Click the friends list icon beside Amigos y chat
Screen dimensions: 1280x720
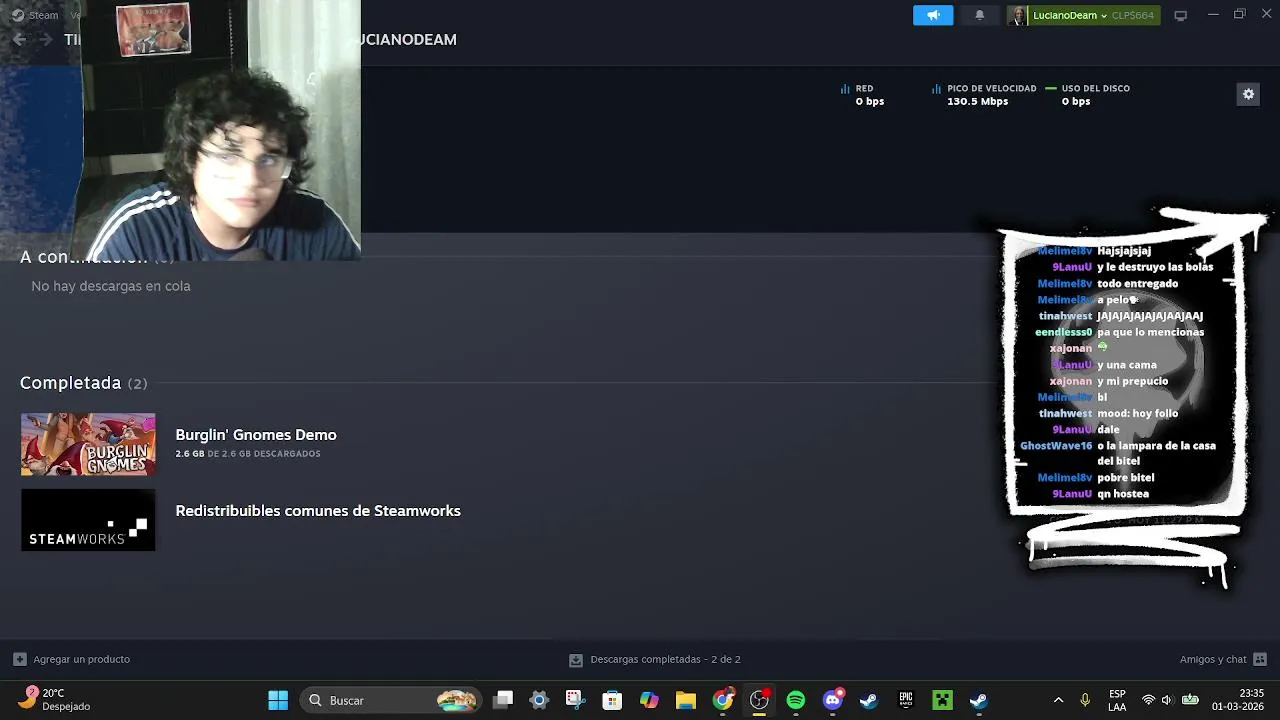(x=1260, y=659)
